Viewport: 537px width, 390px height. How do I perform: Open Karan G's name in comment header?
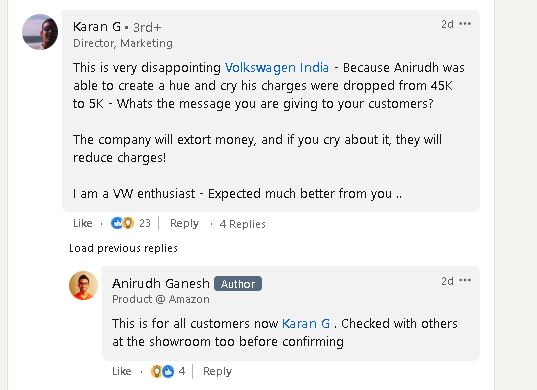coord(97,27)
